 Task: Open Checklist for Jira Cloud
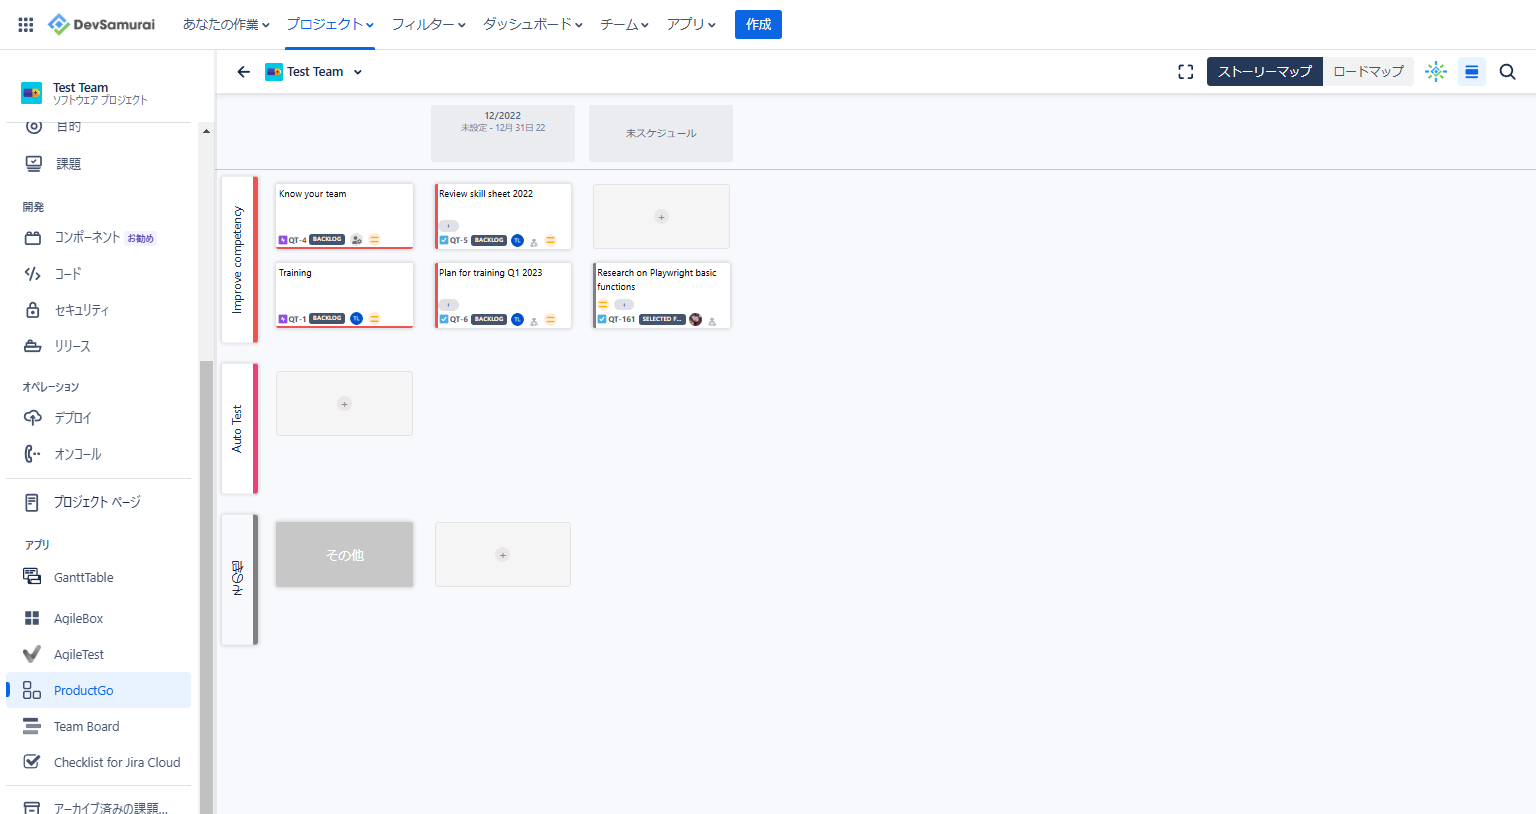116,763
